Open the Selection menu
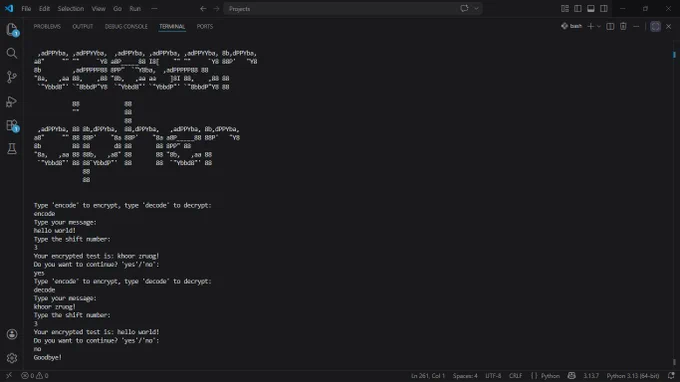Viewport: 680px width, 382px height. tap(71, 9)
